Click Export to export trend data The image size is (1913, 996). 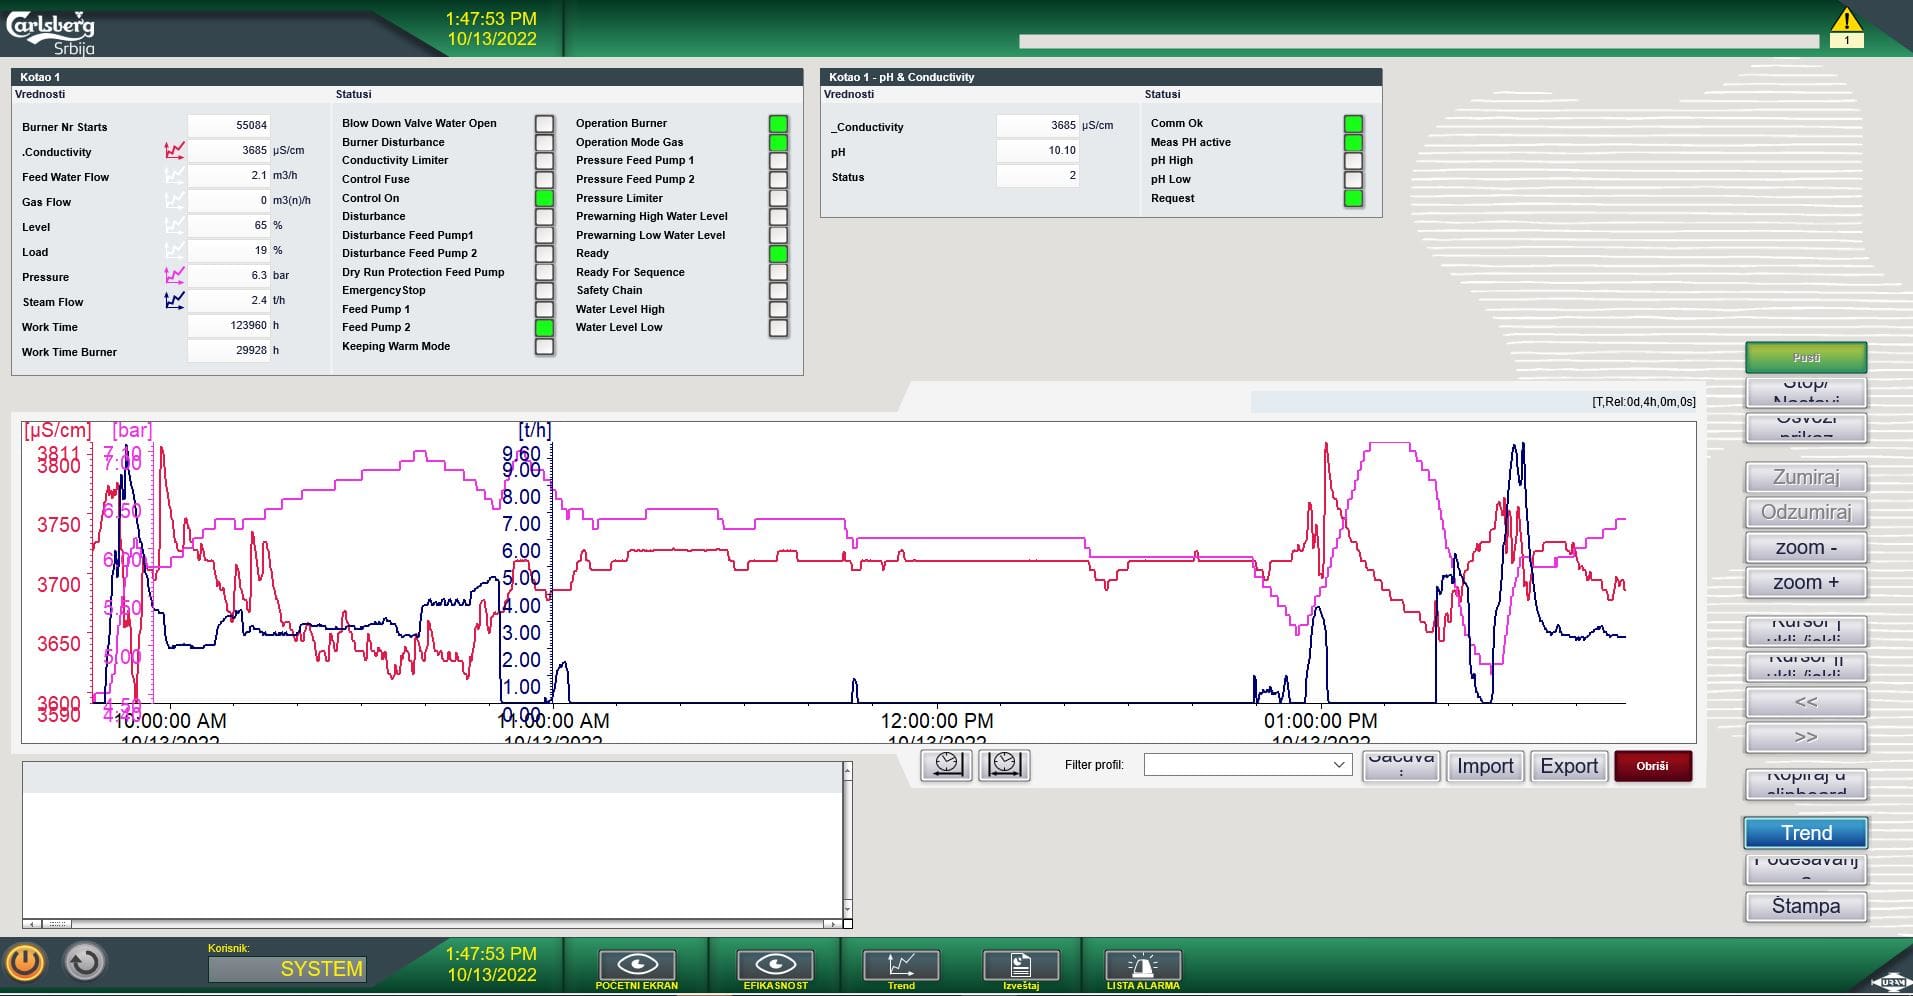coord(1568,766)
